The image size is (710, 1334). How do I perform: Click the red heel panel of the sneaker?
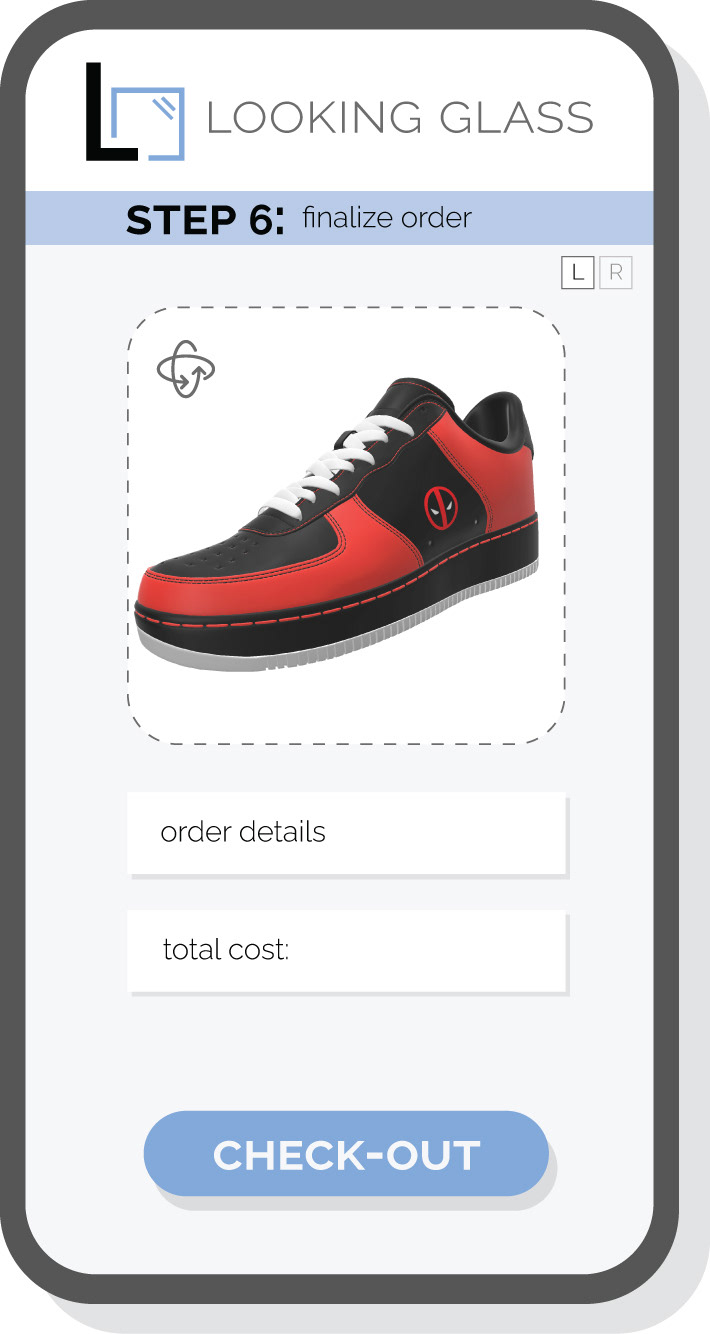tap(511, 488)
